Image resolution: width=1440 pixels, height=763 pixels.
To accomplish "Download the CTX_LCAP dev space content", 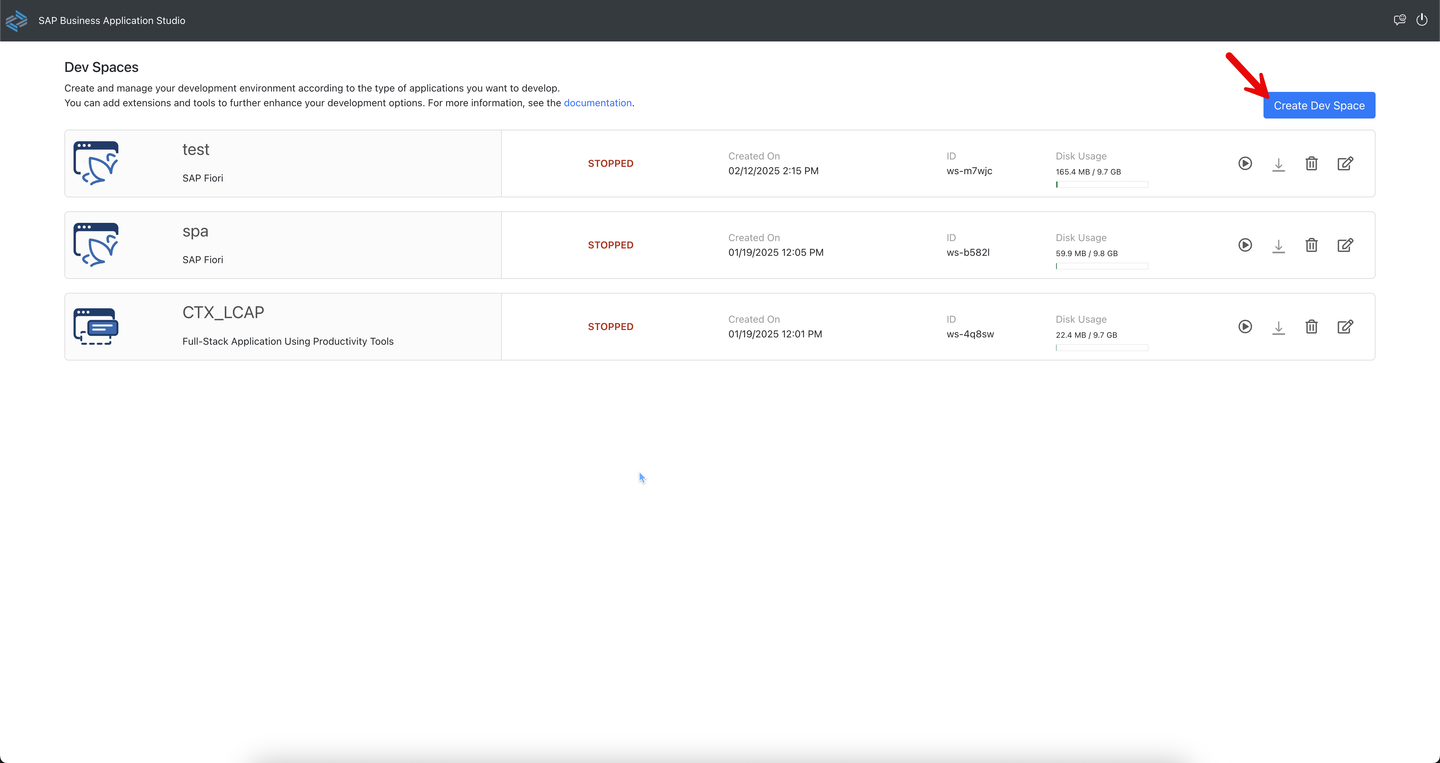I will 1278,327.
